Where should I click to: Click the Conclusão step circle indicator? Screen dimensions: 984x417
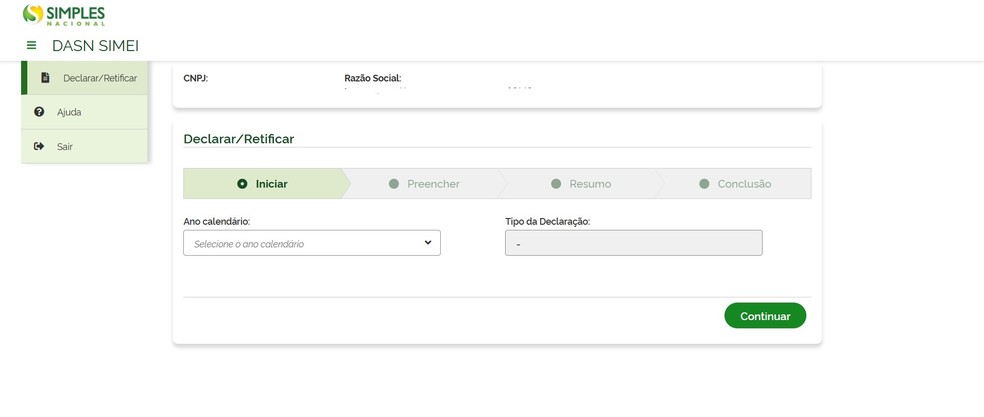pyautogui.click(x=704, y=184)
